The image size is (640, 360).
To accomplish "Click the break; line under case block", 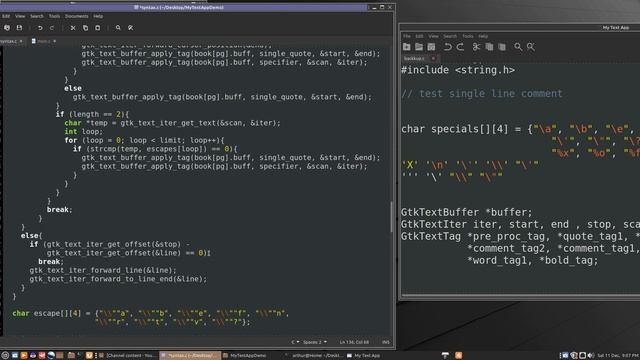I will point(59,209).
